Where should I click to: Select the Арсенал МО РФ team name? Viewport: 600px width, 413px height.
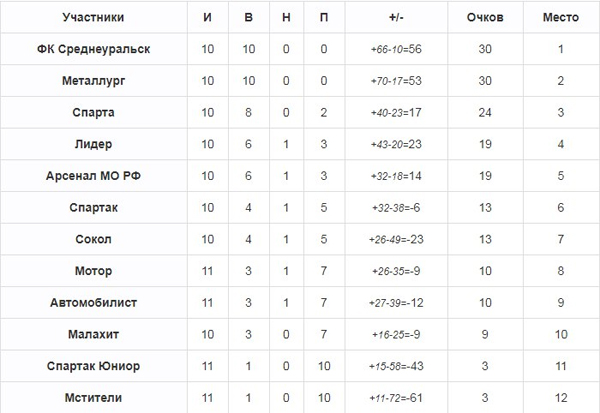93,176
